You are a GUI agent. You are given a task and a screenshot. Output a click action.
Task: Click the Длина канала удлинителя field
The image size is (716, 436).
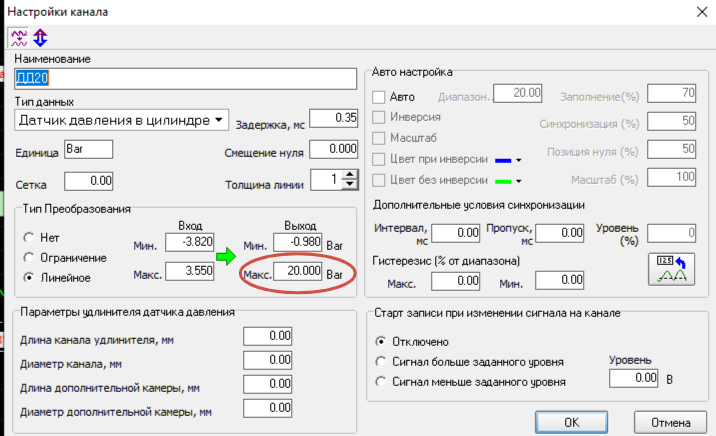click(x=268, y=336)
